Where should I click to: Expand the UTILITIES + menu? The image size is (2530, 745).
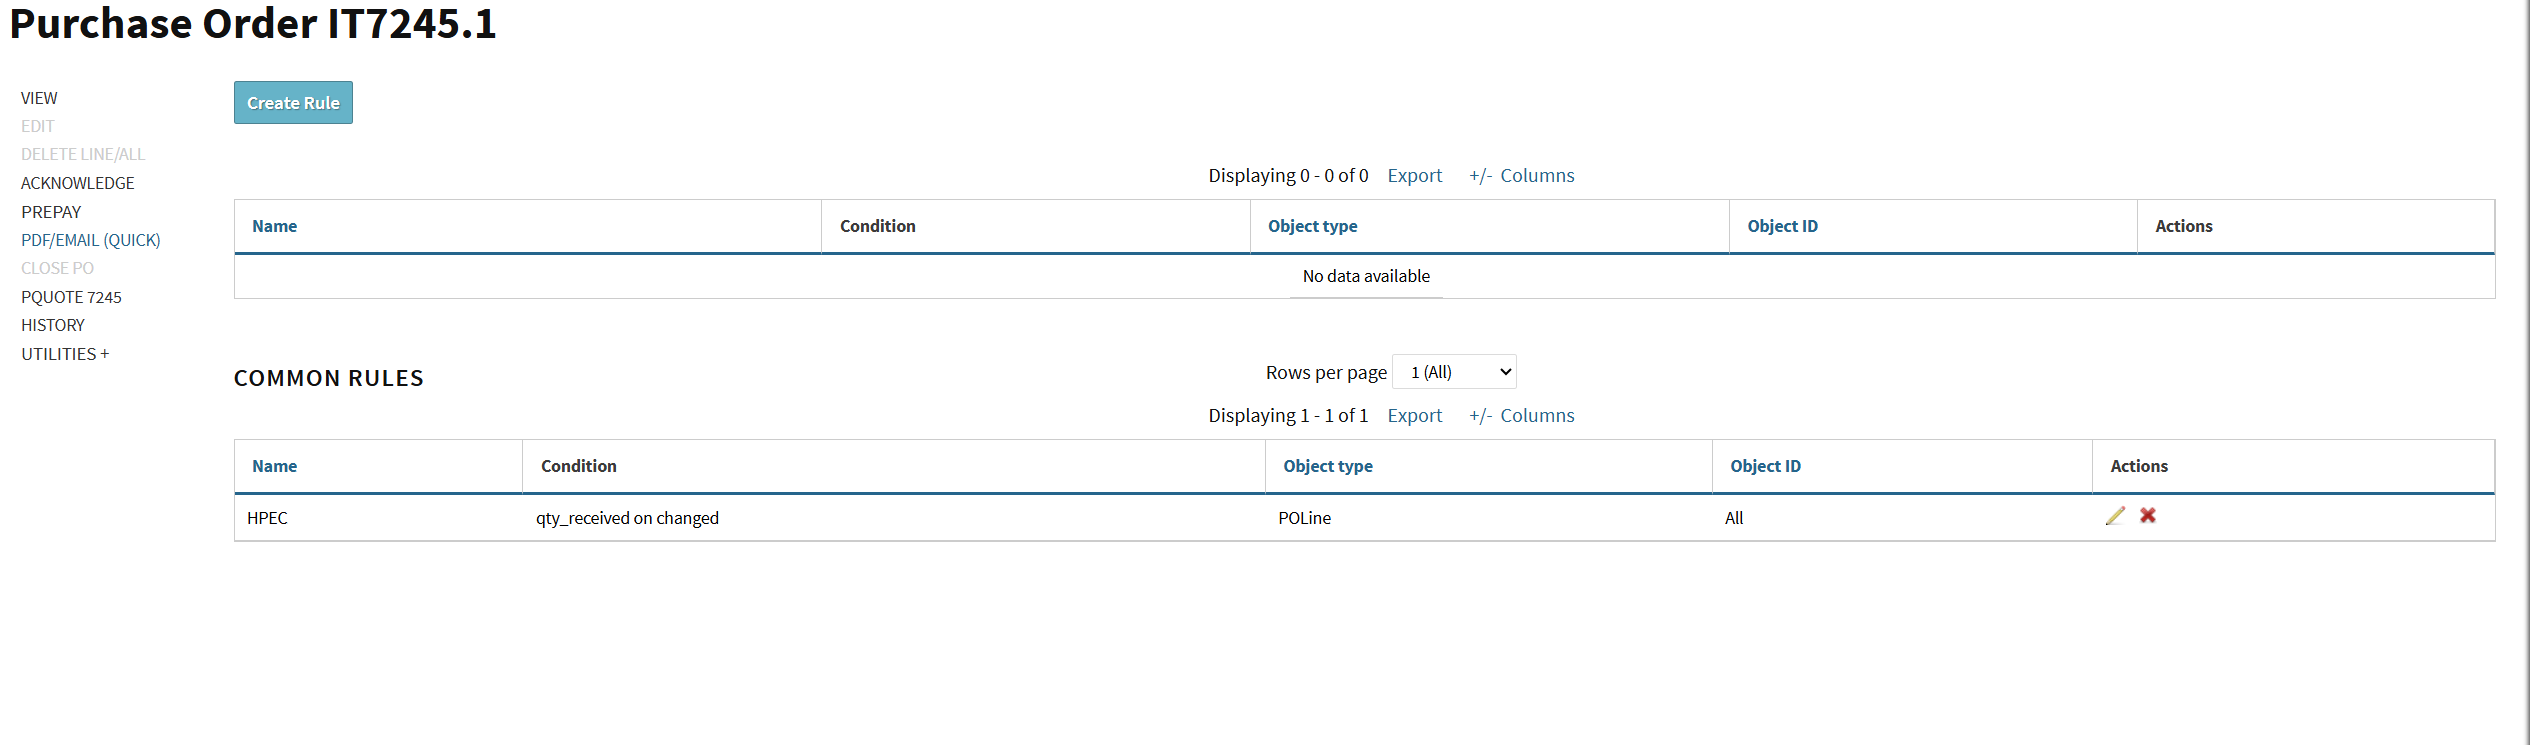(65, 354)
